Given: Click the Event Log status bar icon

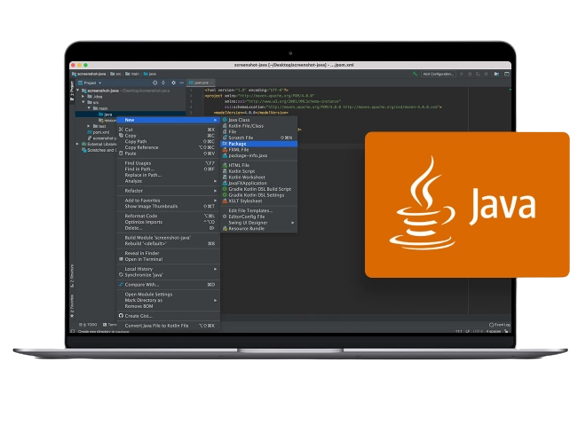Looking at the screenshot, I should [x=499, y=325].
